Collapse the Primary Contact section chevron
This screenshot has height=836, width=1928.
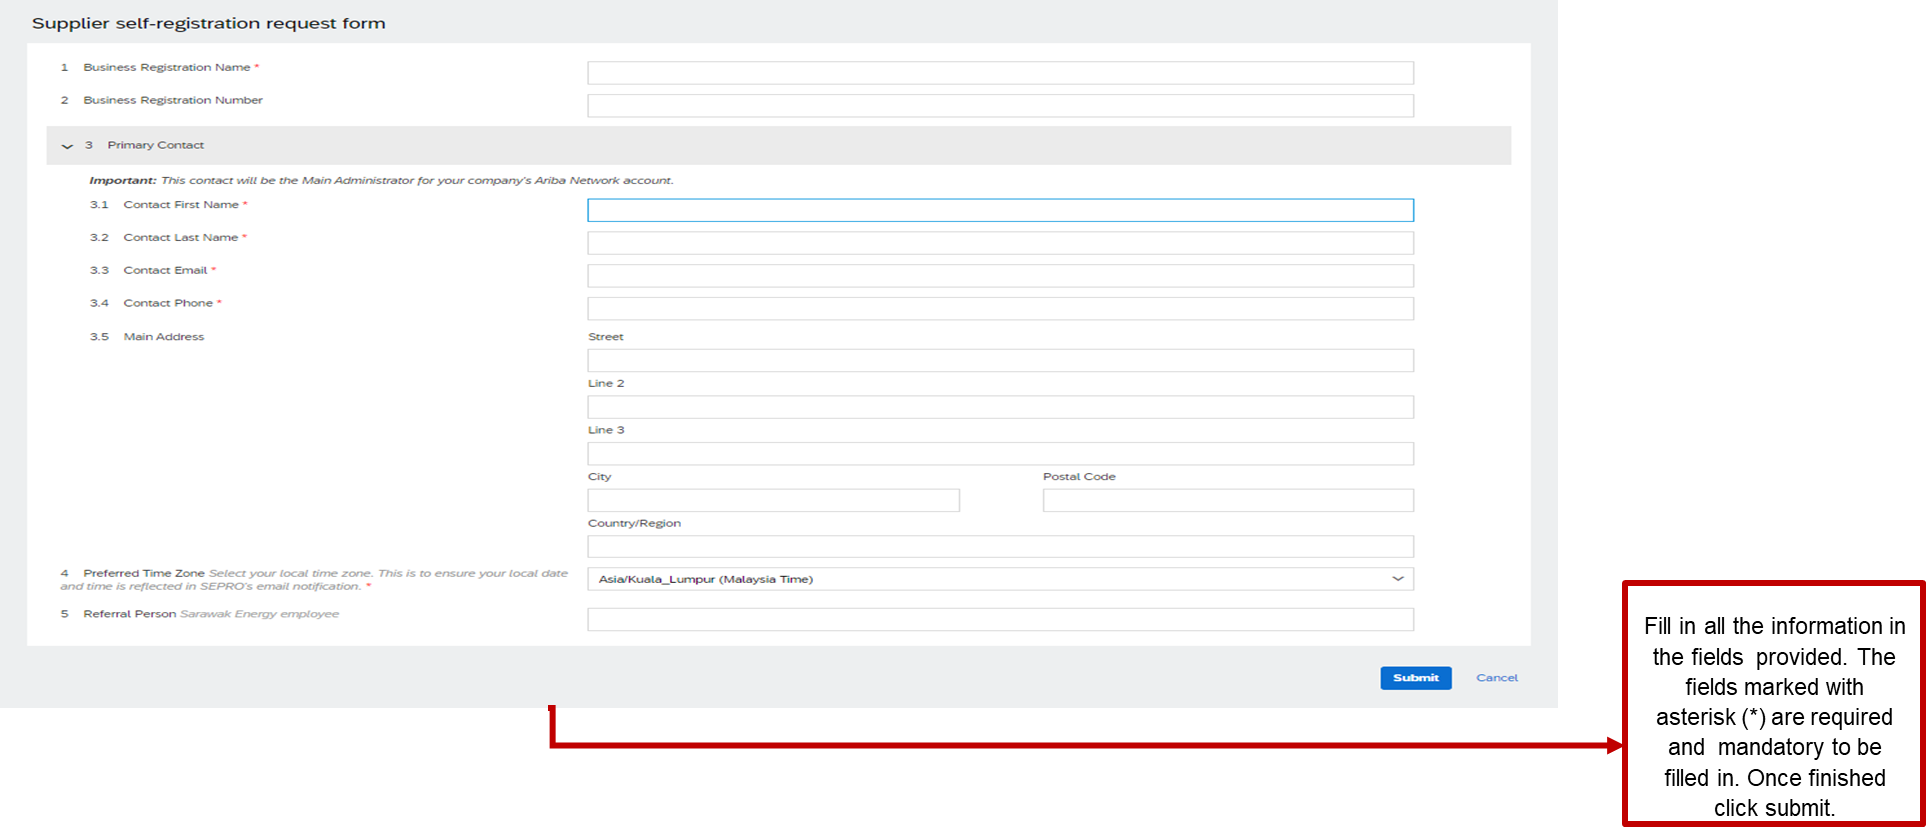[x=67, y=146]
